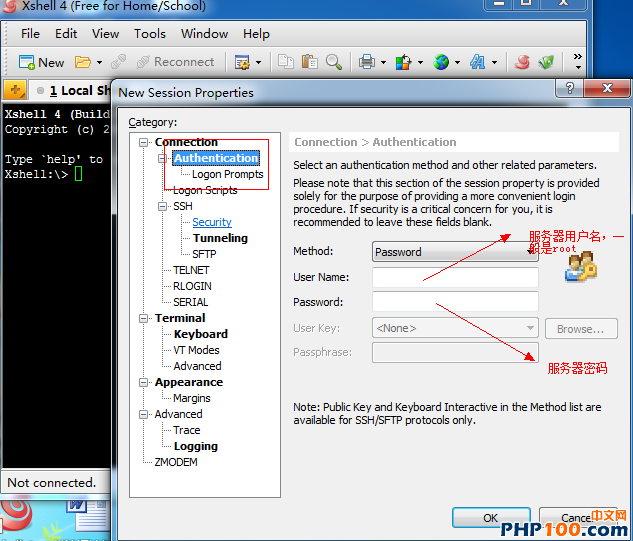
Task: Click the Font 'A' toolbar icon
Action: (477, 62)
